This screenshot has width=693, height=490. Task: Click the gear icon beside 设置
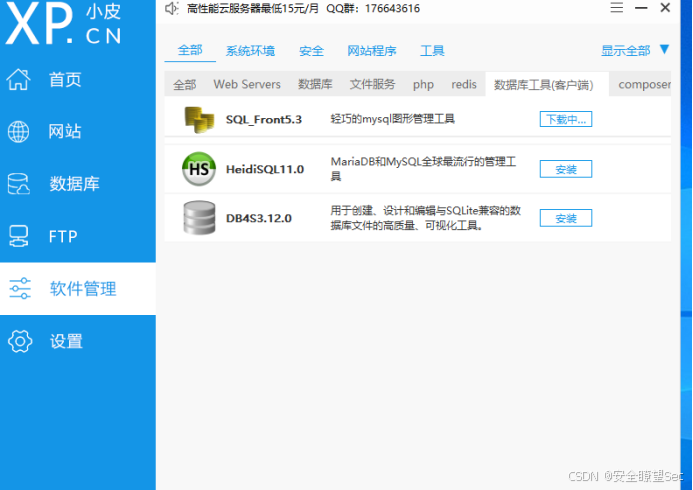pos(20,341)
